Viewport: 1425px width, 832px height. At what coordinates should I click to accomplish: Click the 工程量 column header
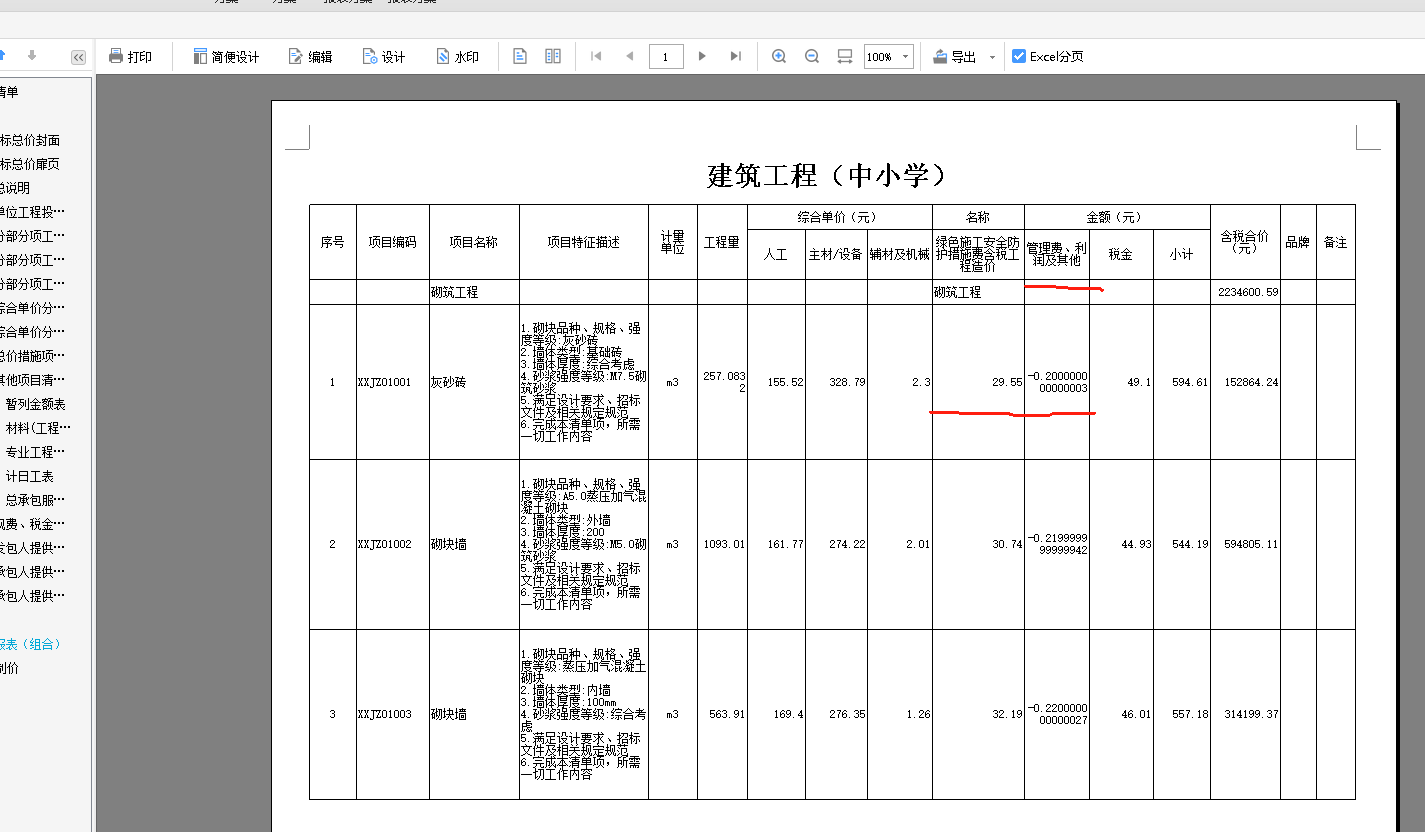pos(722,242)
